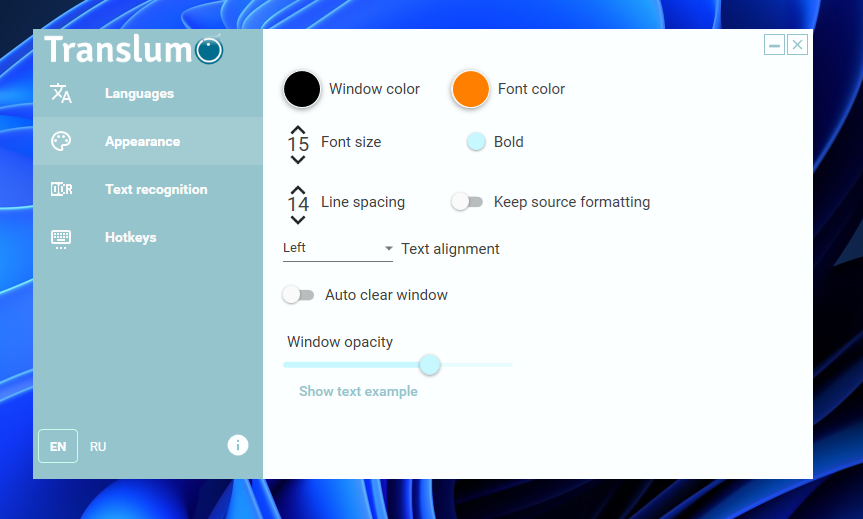Click the Hotkeys keyboard icon

[61, 237]
